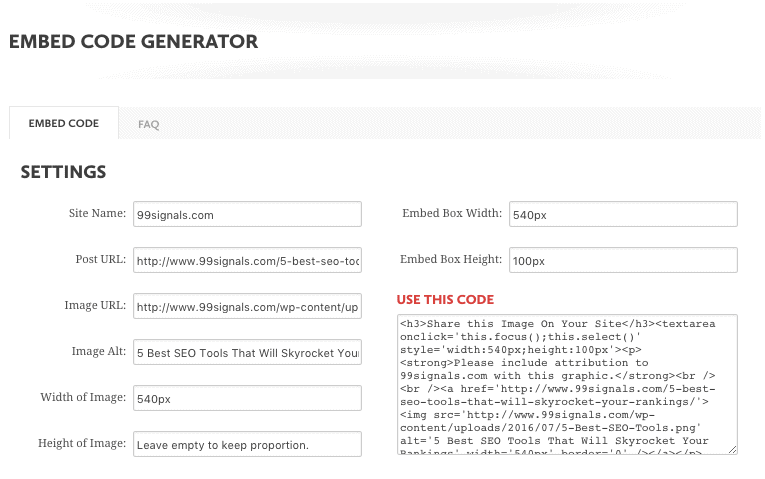Click the Width of Image label
The height and width of the screenshot is (479, 765).
tap(83, 397)
